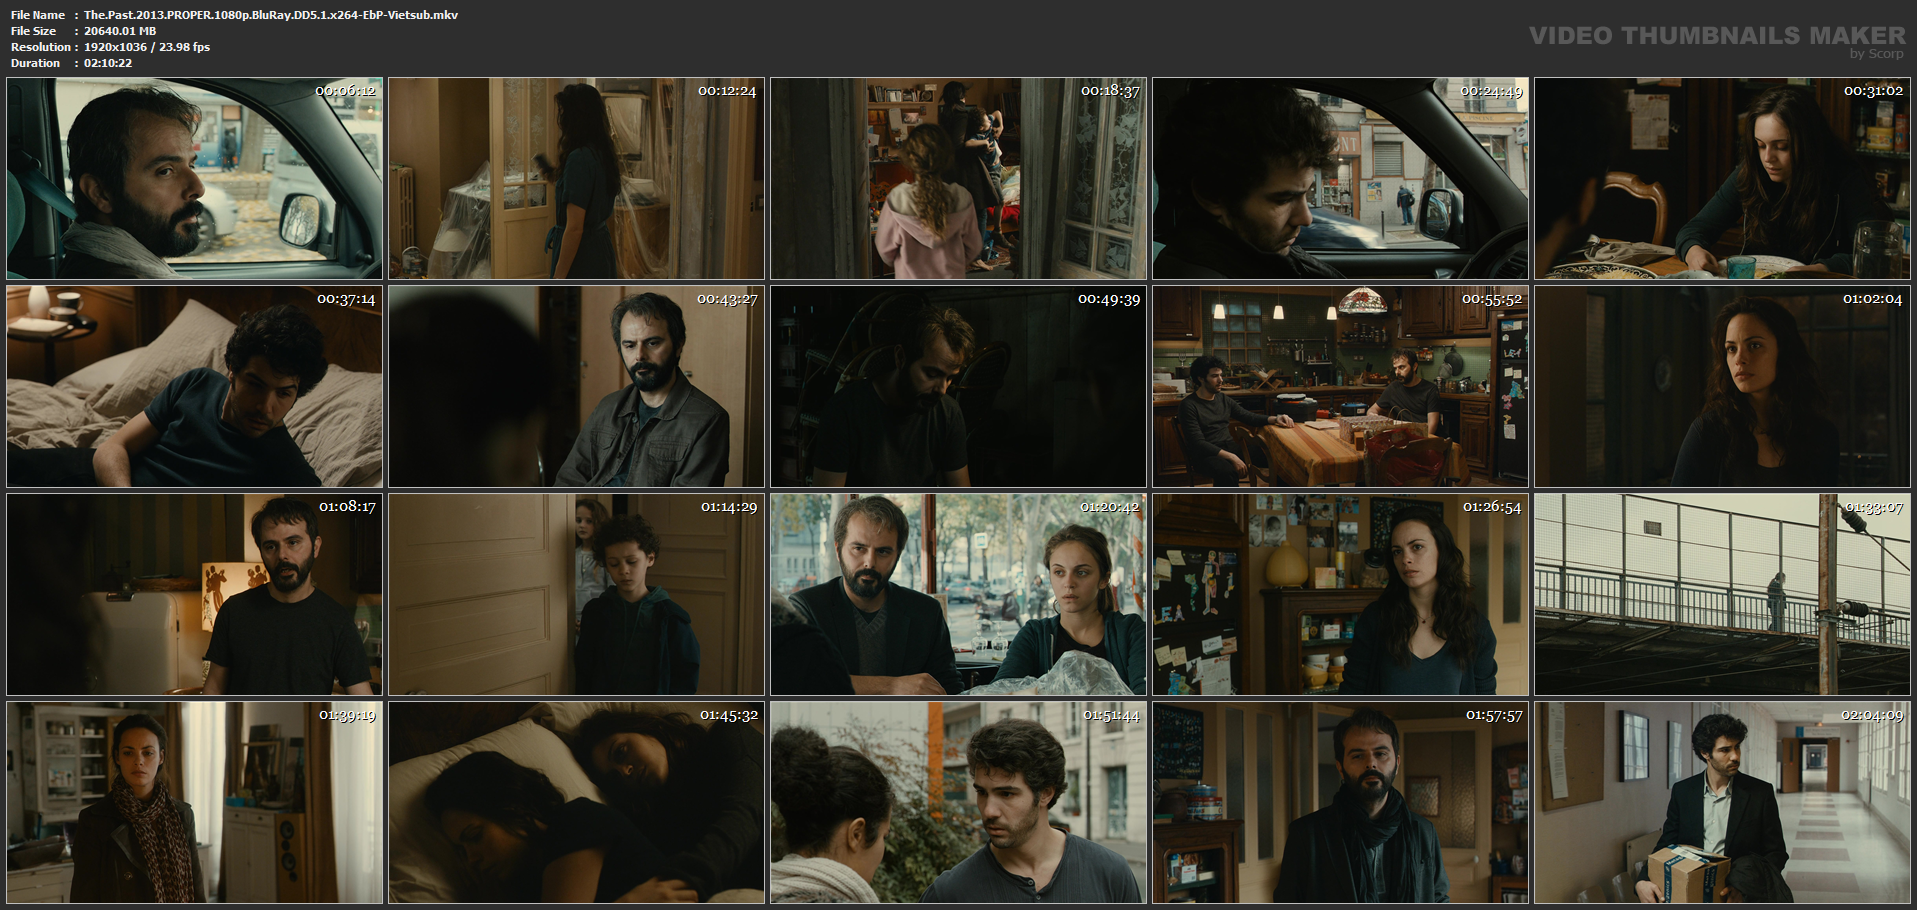The image size is (1917, 910).
Task: Open the thumbnail stamped 00:12:24
Action: click(x=576, y=179)
